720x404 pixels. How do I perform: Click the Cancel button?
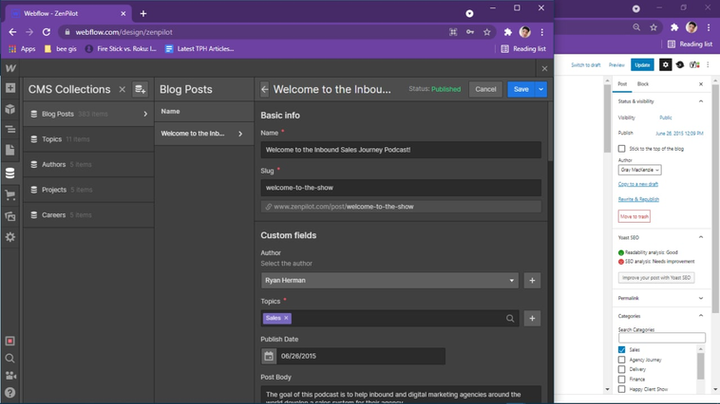[x=485, y=90]
